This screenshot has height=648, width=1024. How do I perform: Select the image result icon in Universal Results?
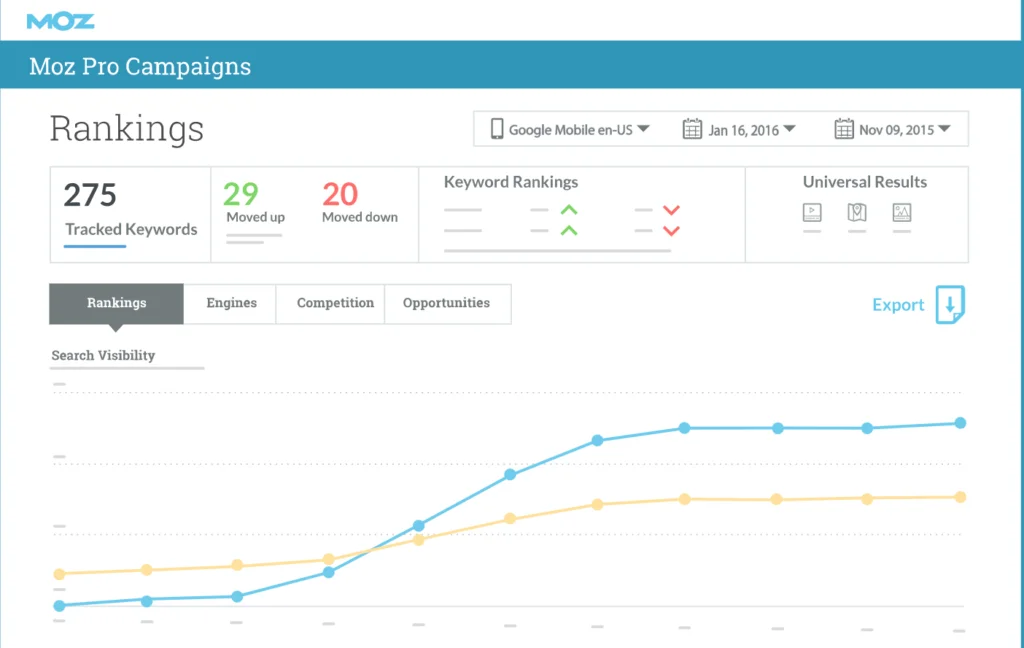point(902,212)
